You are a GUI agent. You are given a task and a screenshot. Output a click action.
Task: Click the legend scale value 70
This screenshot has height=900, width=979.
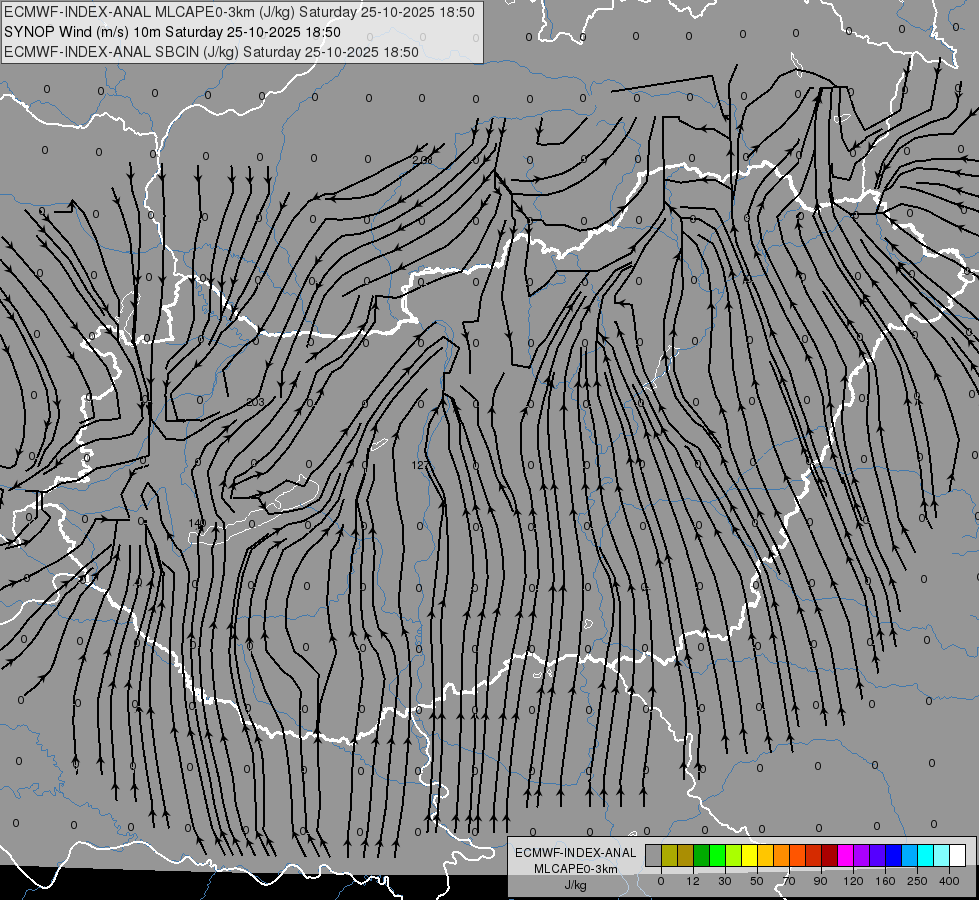(x=789, y=881)
